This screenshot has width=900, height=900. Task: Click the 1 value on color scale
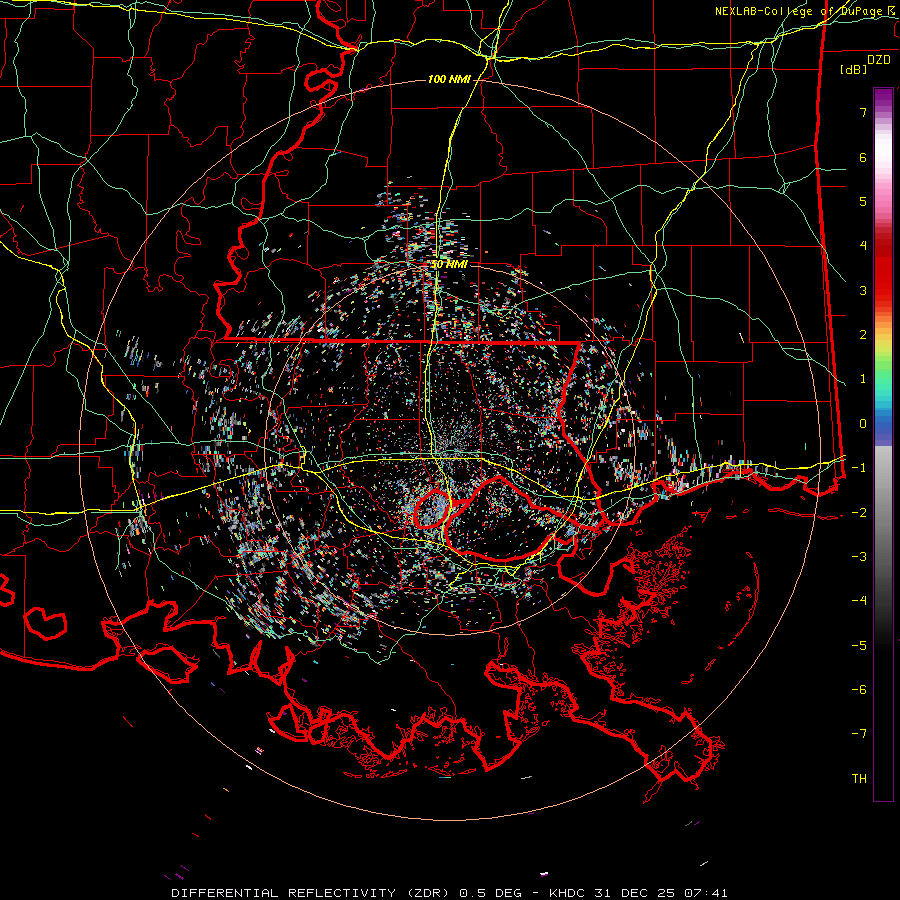click(x=863, y=379)
